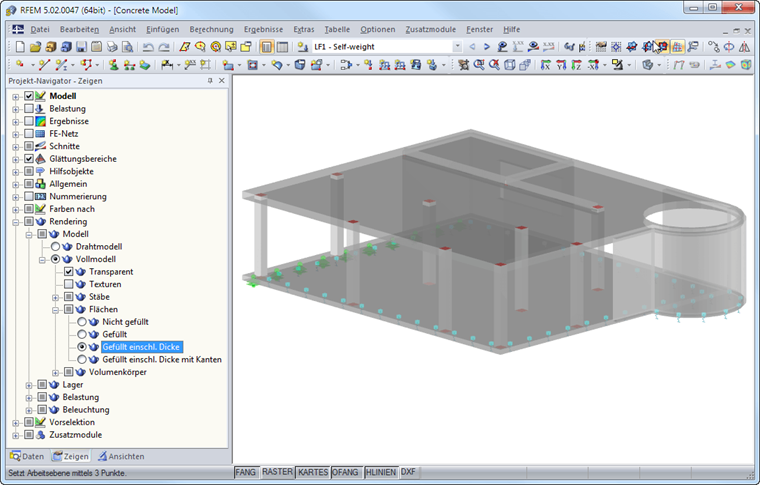Uncheck the Transparent checkbox
The width and height of the screenshot is (760, 485).
pyautogui.click(x=68, y=272)
